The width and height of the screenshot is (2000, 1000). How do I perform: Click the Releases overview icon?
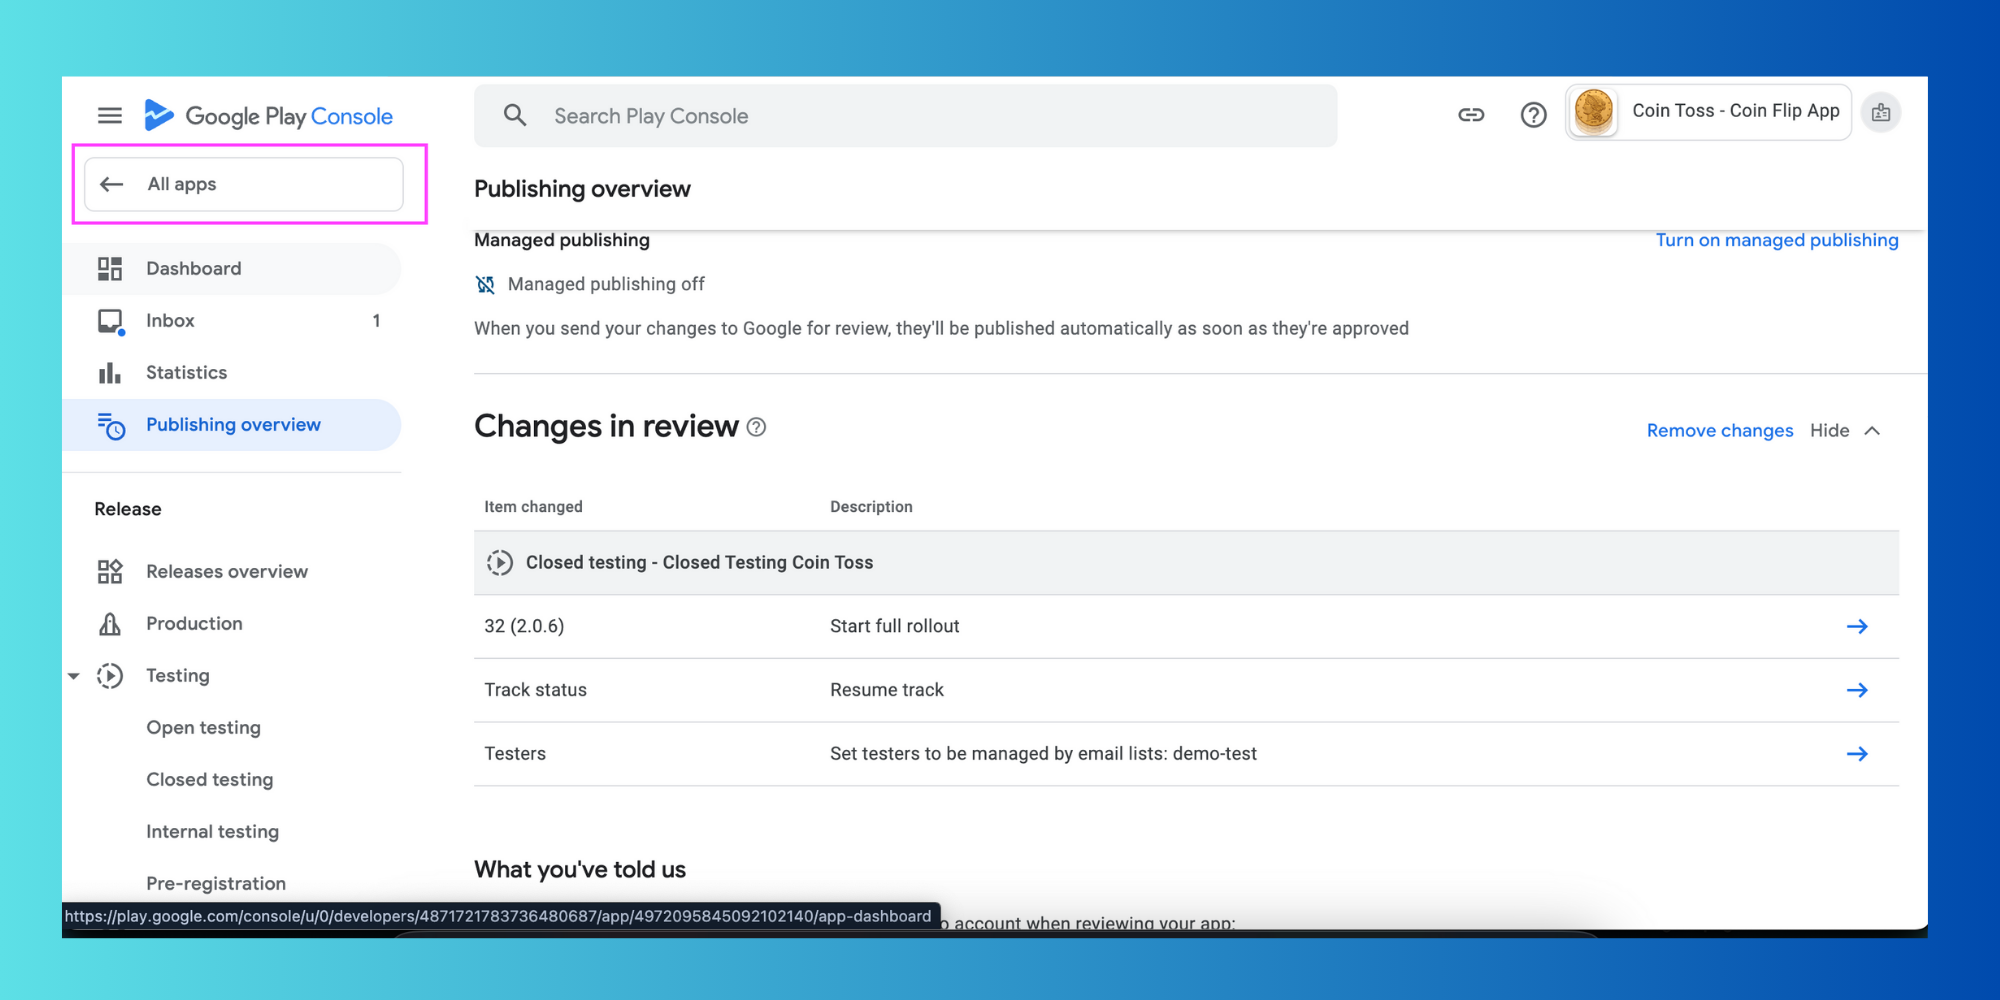click(x=110, y=572)
